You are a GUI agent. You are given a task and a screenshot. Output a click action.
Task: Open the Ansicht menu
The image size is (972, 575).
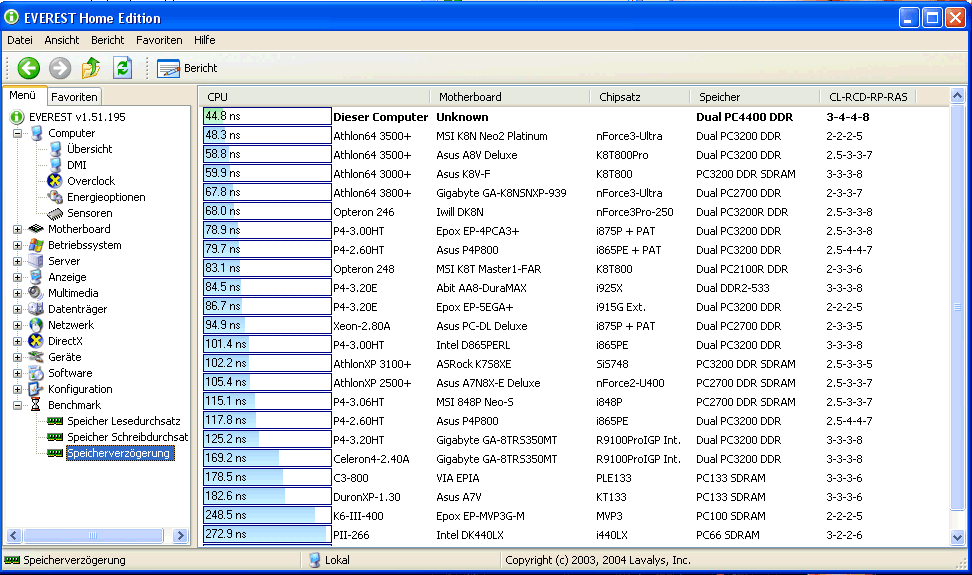[61, 40]
